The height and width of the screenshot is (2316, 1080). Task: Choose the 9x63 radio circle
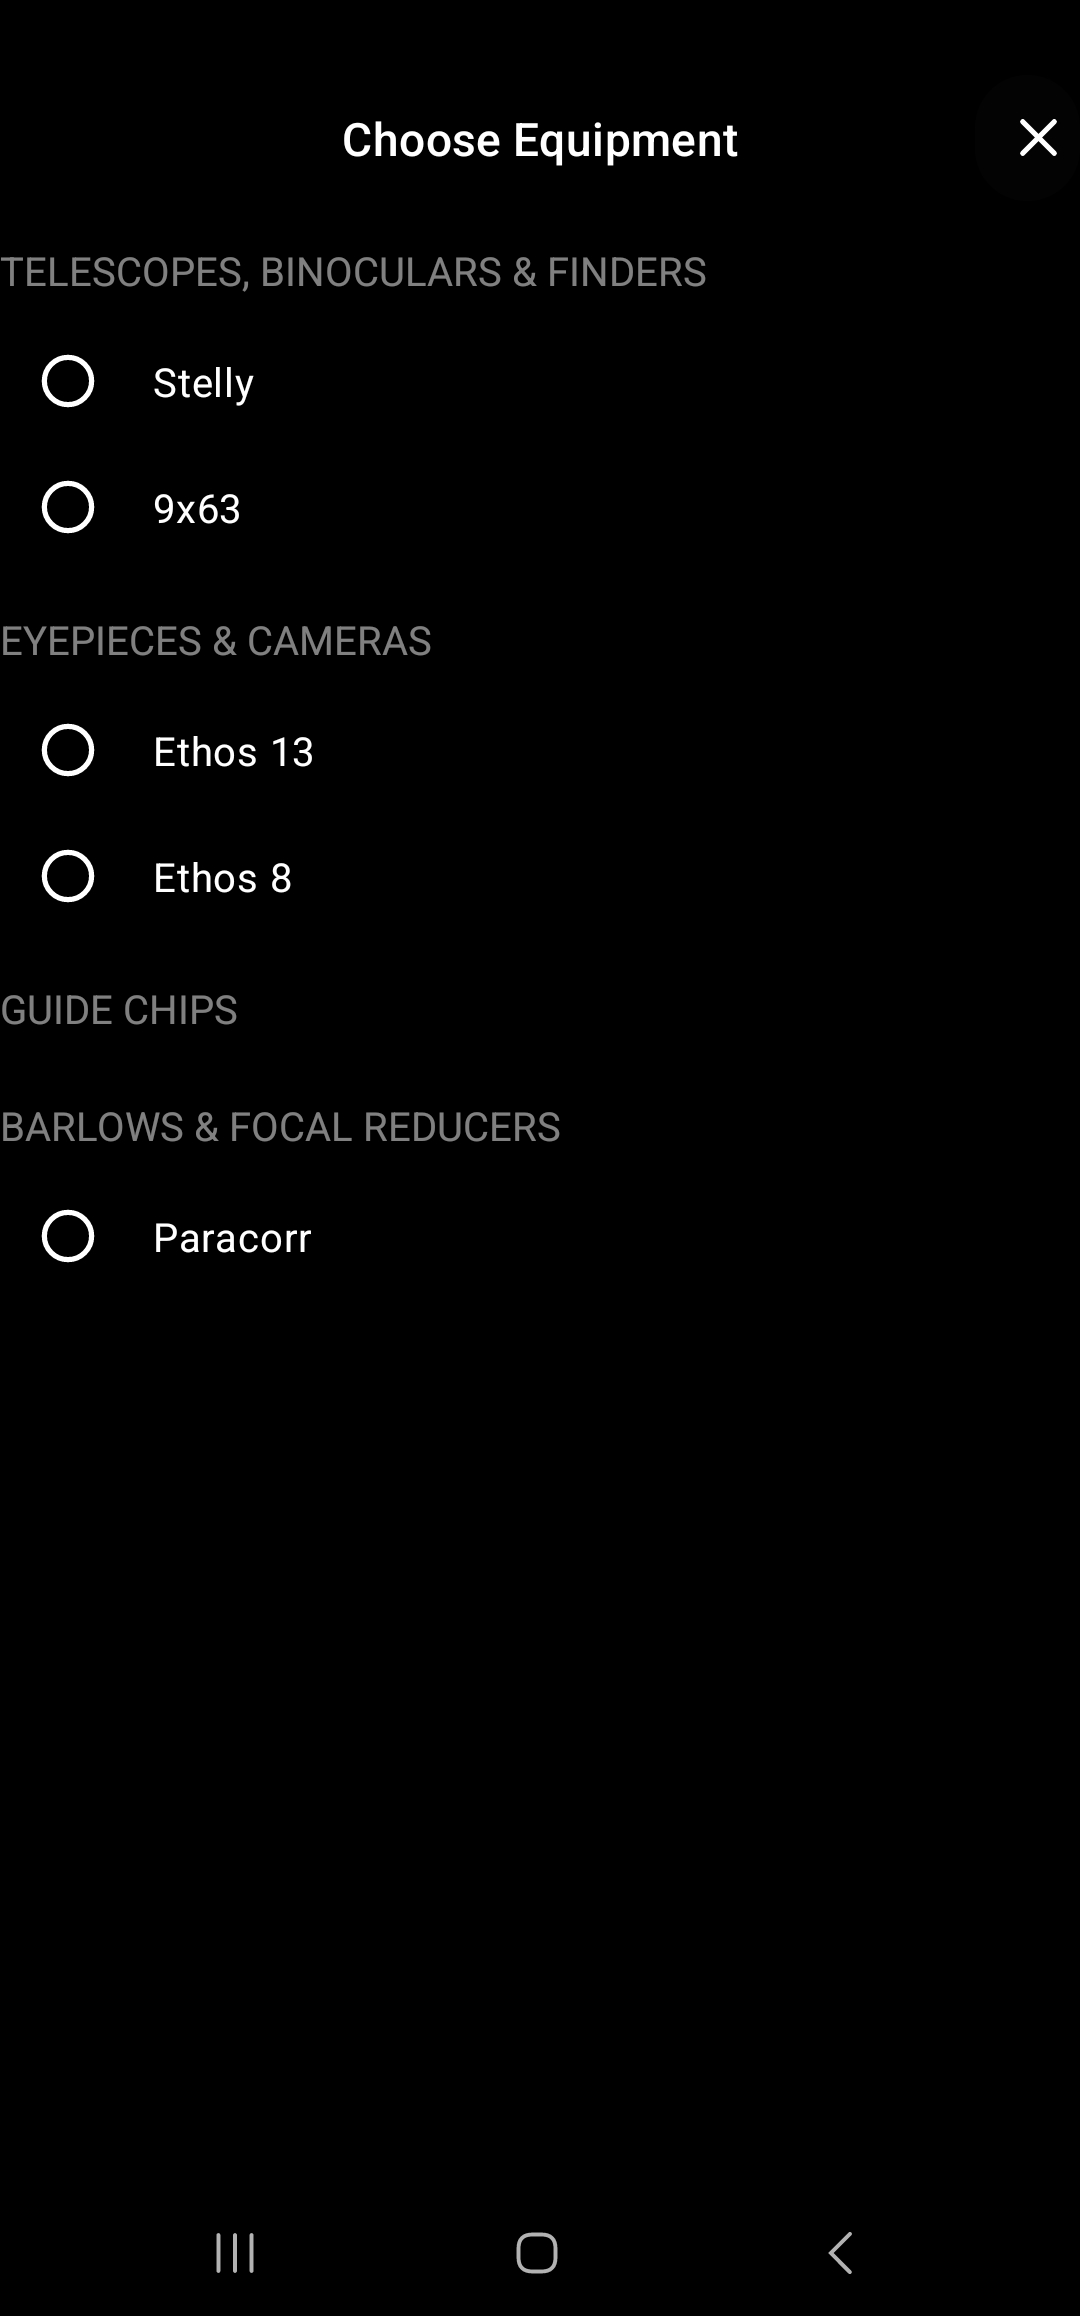pos(68,507)
